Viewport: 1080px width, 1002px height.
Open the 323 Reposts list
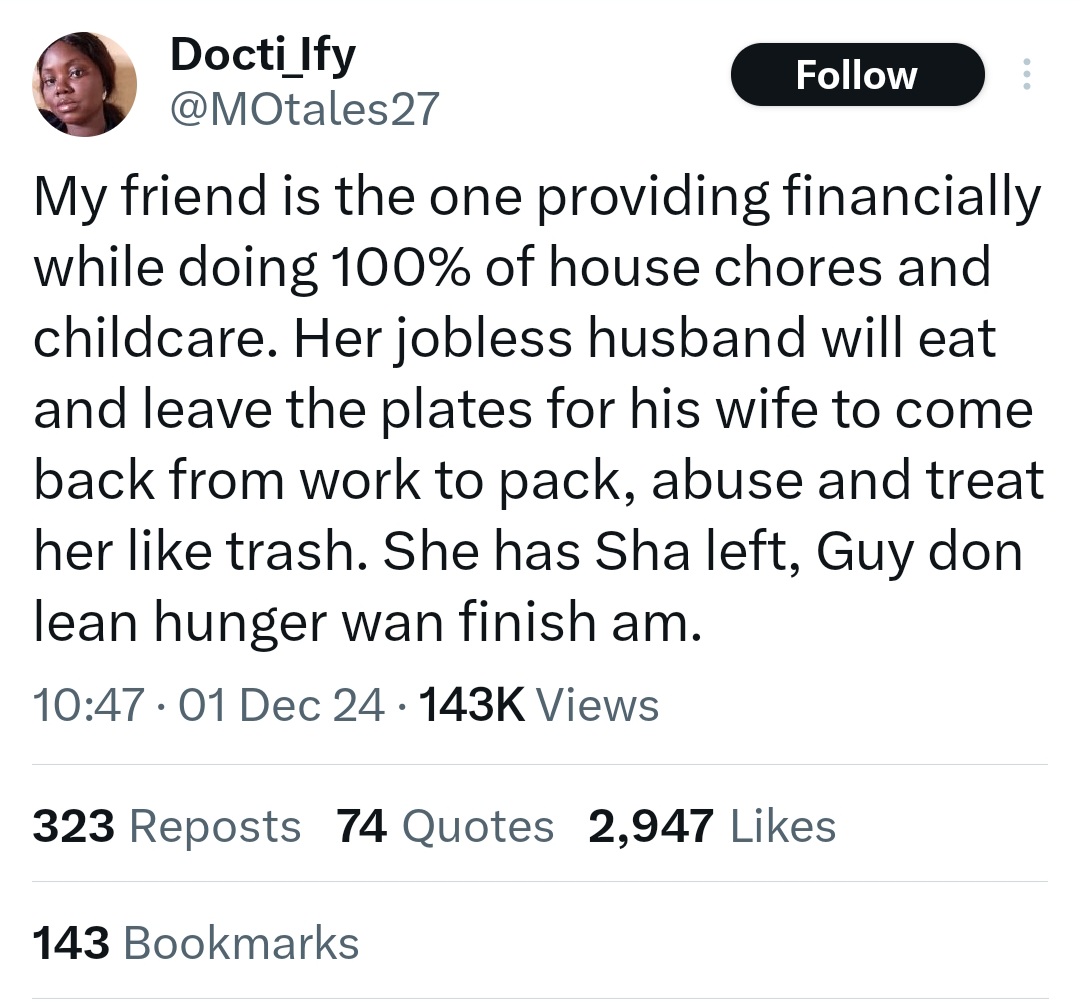[x=166, y=827]
